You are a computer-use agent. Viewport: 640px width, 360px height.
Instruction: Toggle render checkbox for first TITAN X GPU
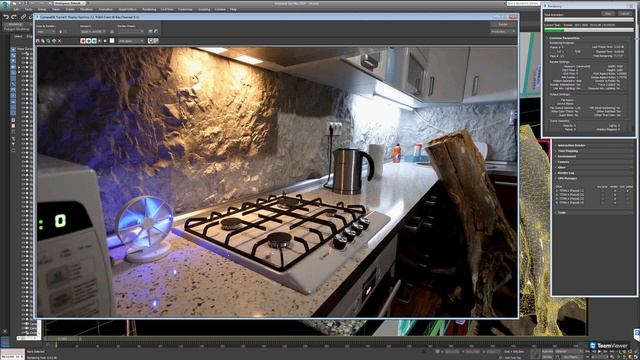coord(615,191)
